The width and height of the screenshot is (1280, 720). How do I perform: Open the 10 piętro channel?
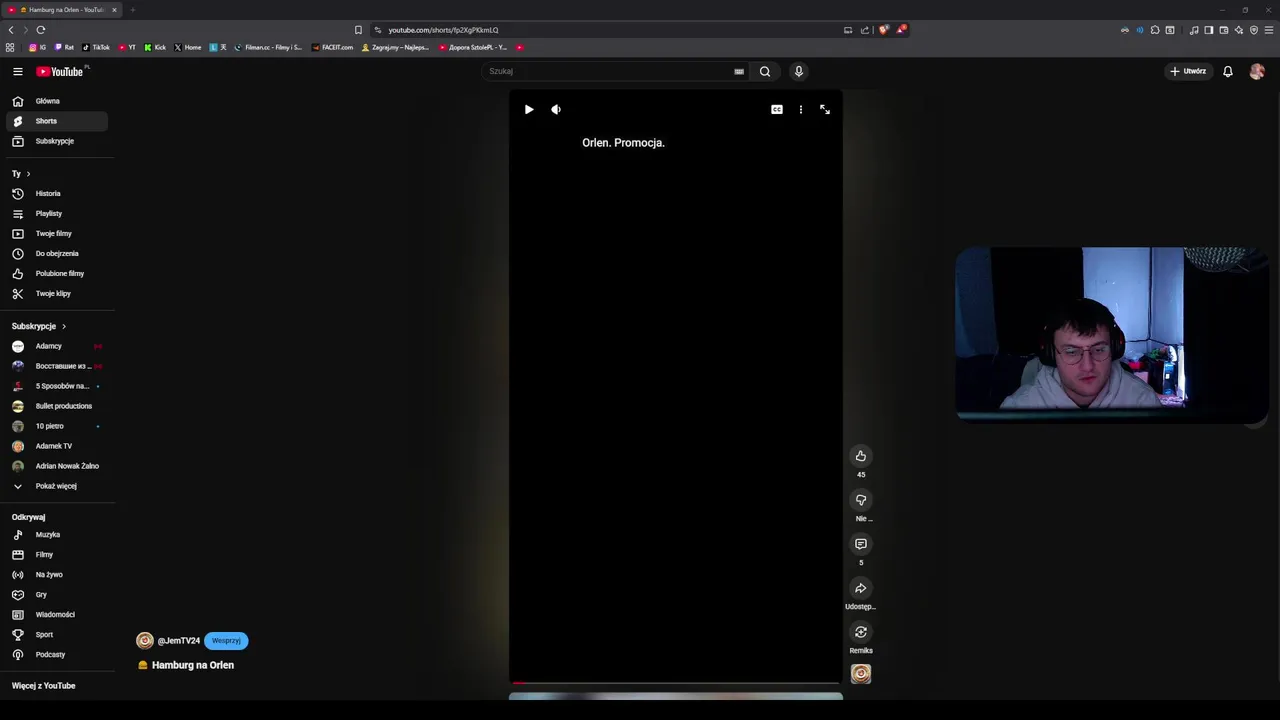(x=56, y=426)
